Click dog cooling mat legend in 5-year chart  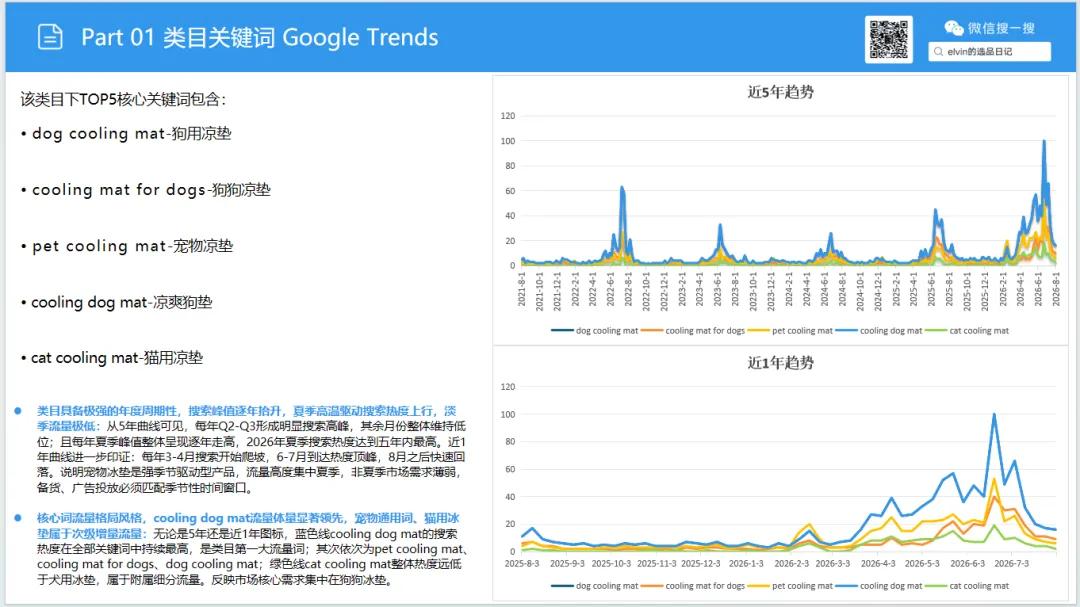595,331
